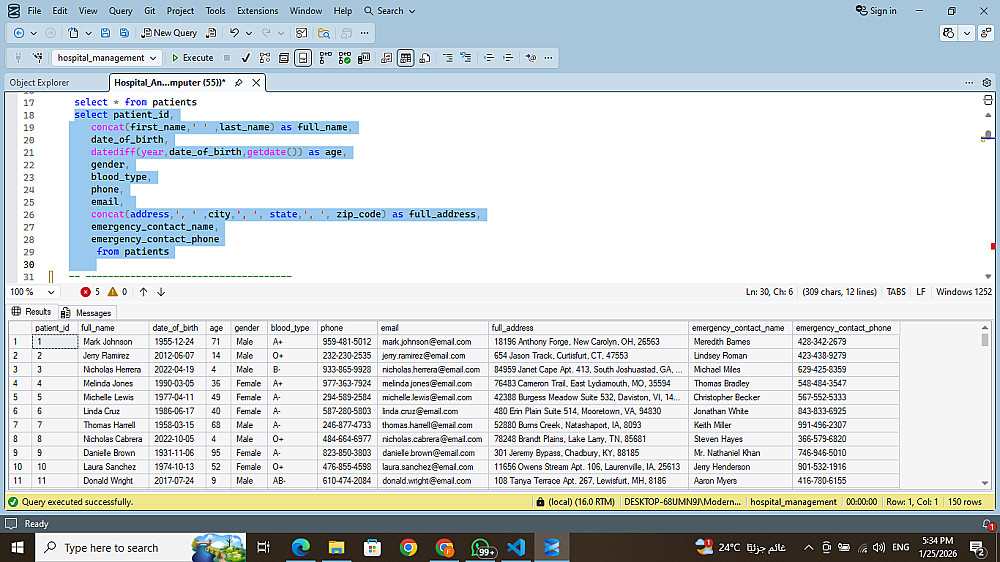This screenshot has height=562, width=1000.
Task: Open the Tools menu
Action: (x=215, y=11)
